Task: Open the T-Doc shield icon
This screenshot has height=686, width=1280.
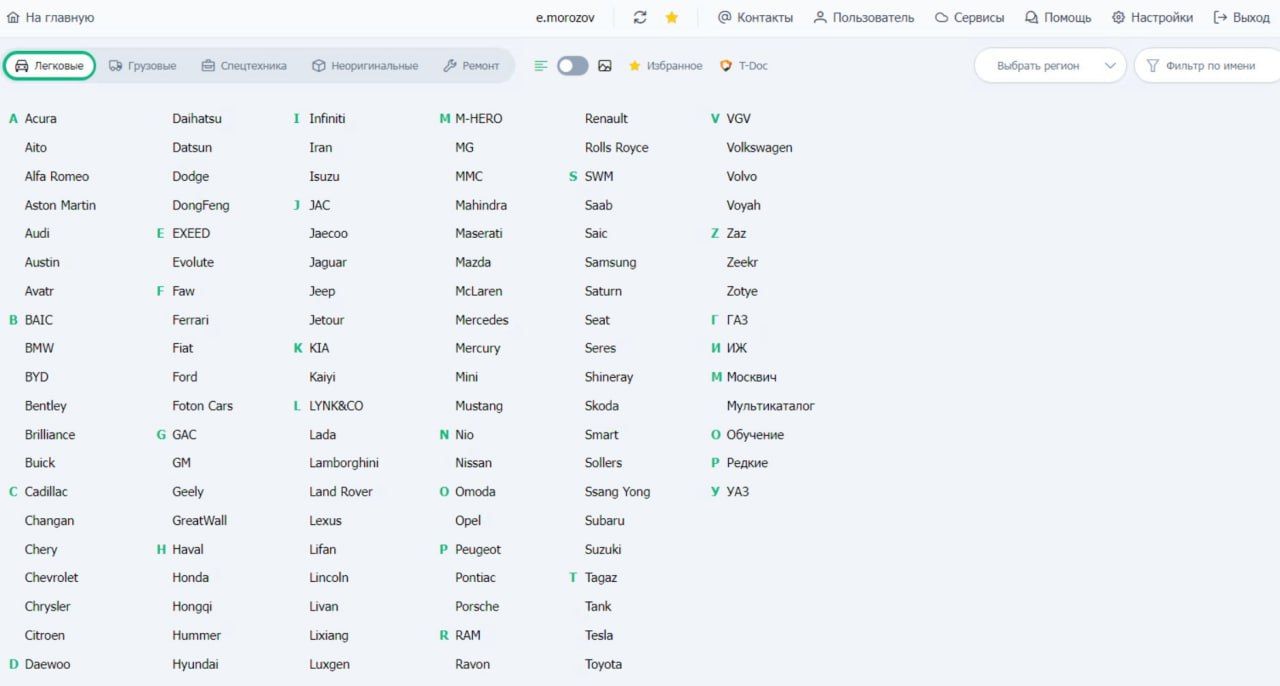Action: [726, 66]
